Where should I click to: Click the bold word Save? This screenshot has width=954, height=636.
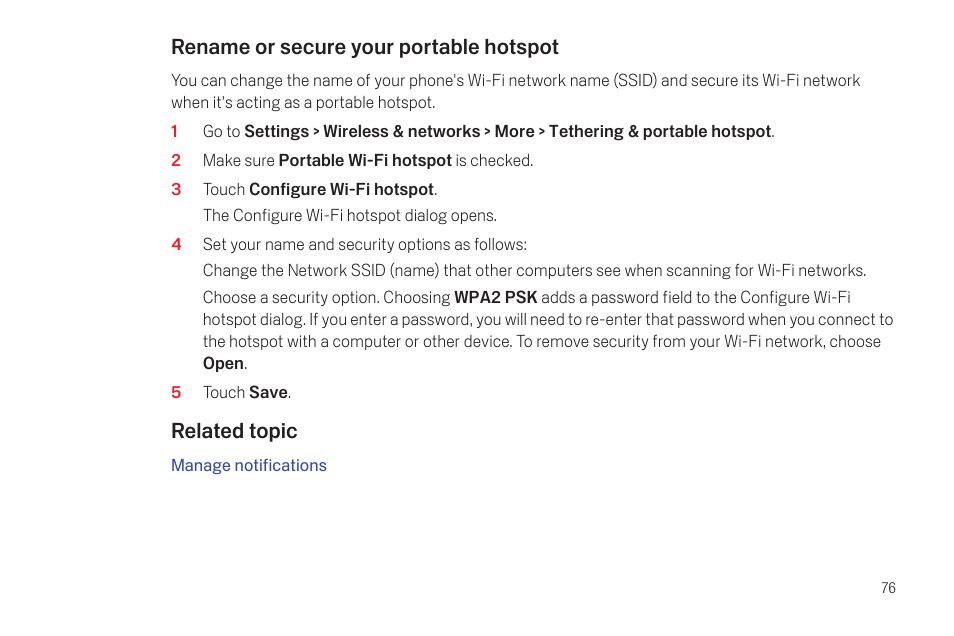268,393
